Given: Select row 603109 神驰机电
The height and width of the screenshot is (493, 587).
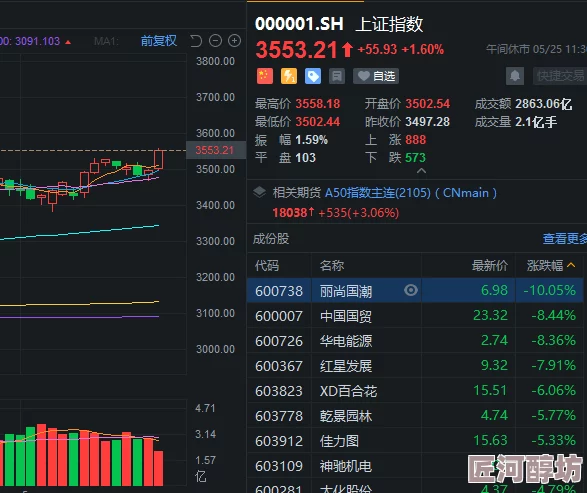Looking at the screenshot, I should coord(415,466).
